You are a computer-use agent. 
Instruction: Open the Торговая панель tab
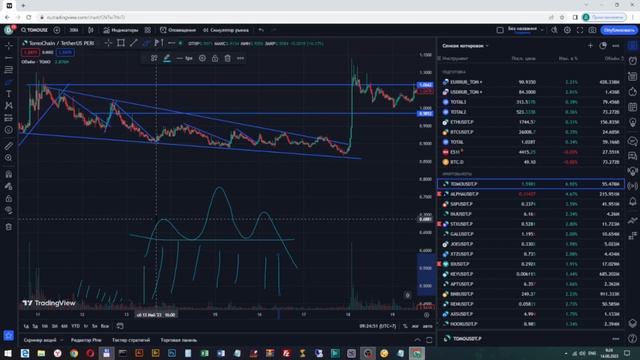(x=179, y=340)
